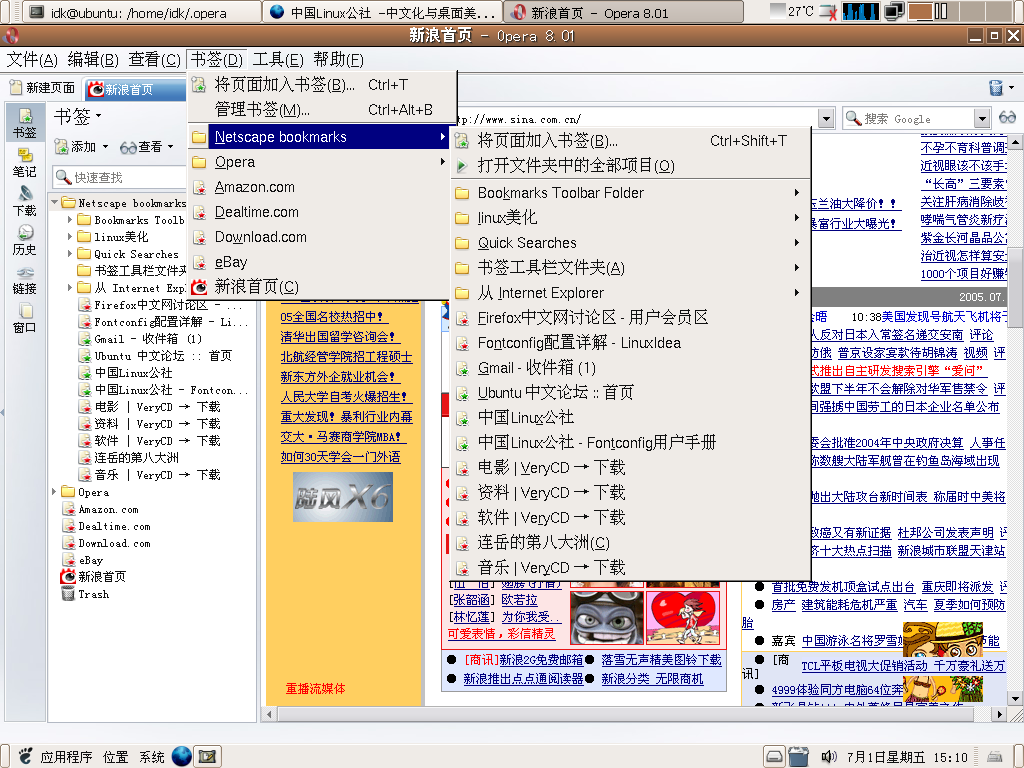The height and width of the screenshot is (768, 1024).
Task: Click the globe browser icon in bottom panel
Action: click(182, 756)
